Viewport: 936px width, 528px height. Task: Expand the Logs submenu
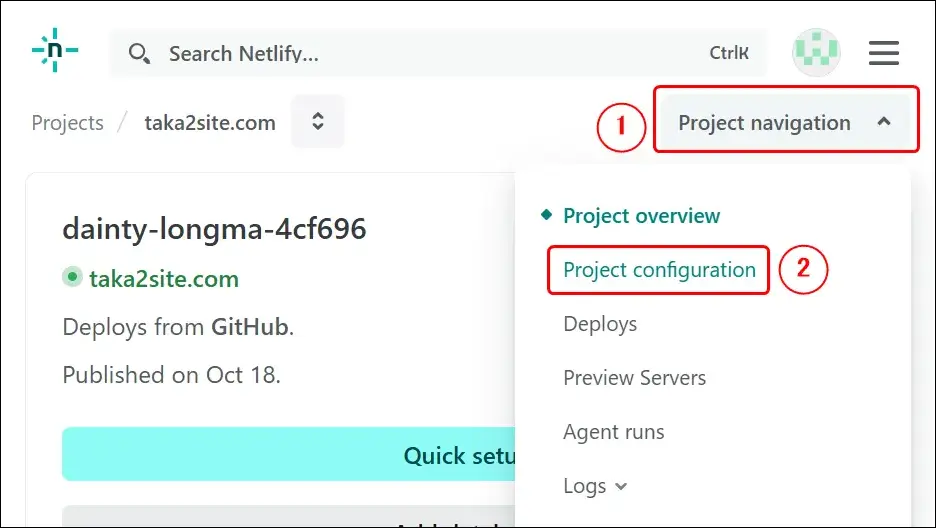(x=595, y=486)
